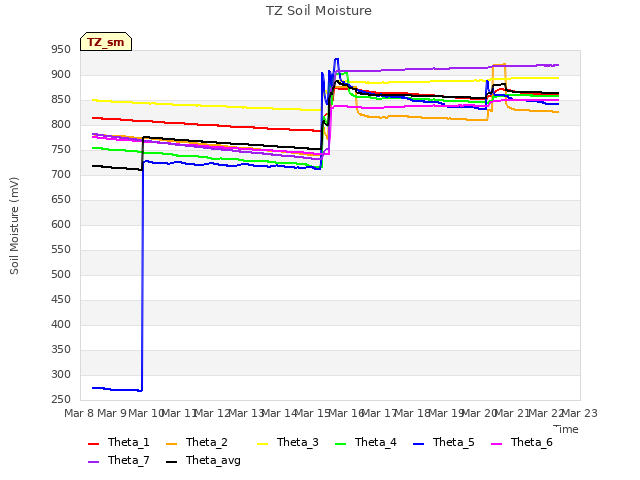
Task: Click the yellow Theta_3 legend swatch
Action: pos(262,444)
